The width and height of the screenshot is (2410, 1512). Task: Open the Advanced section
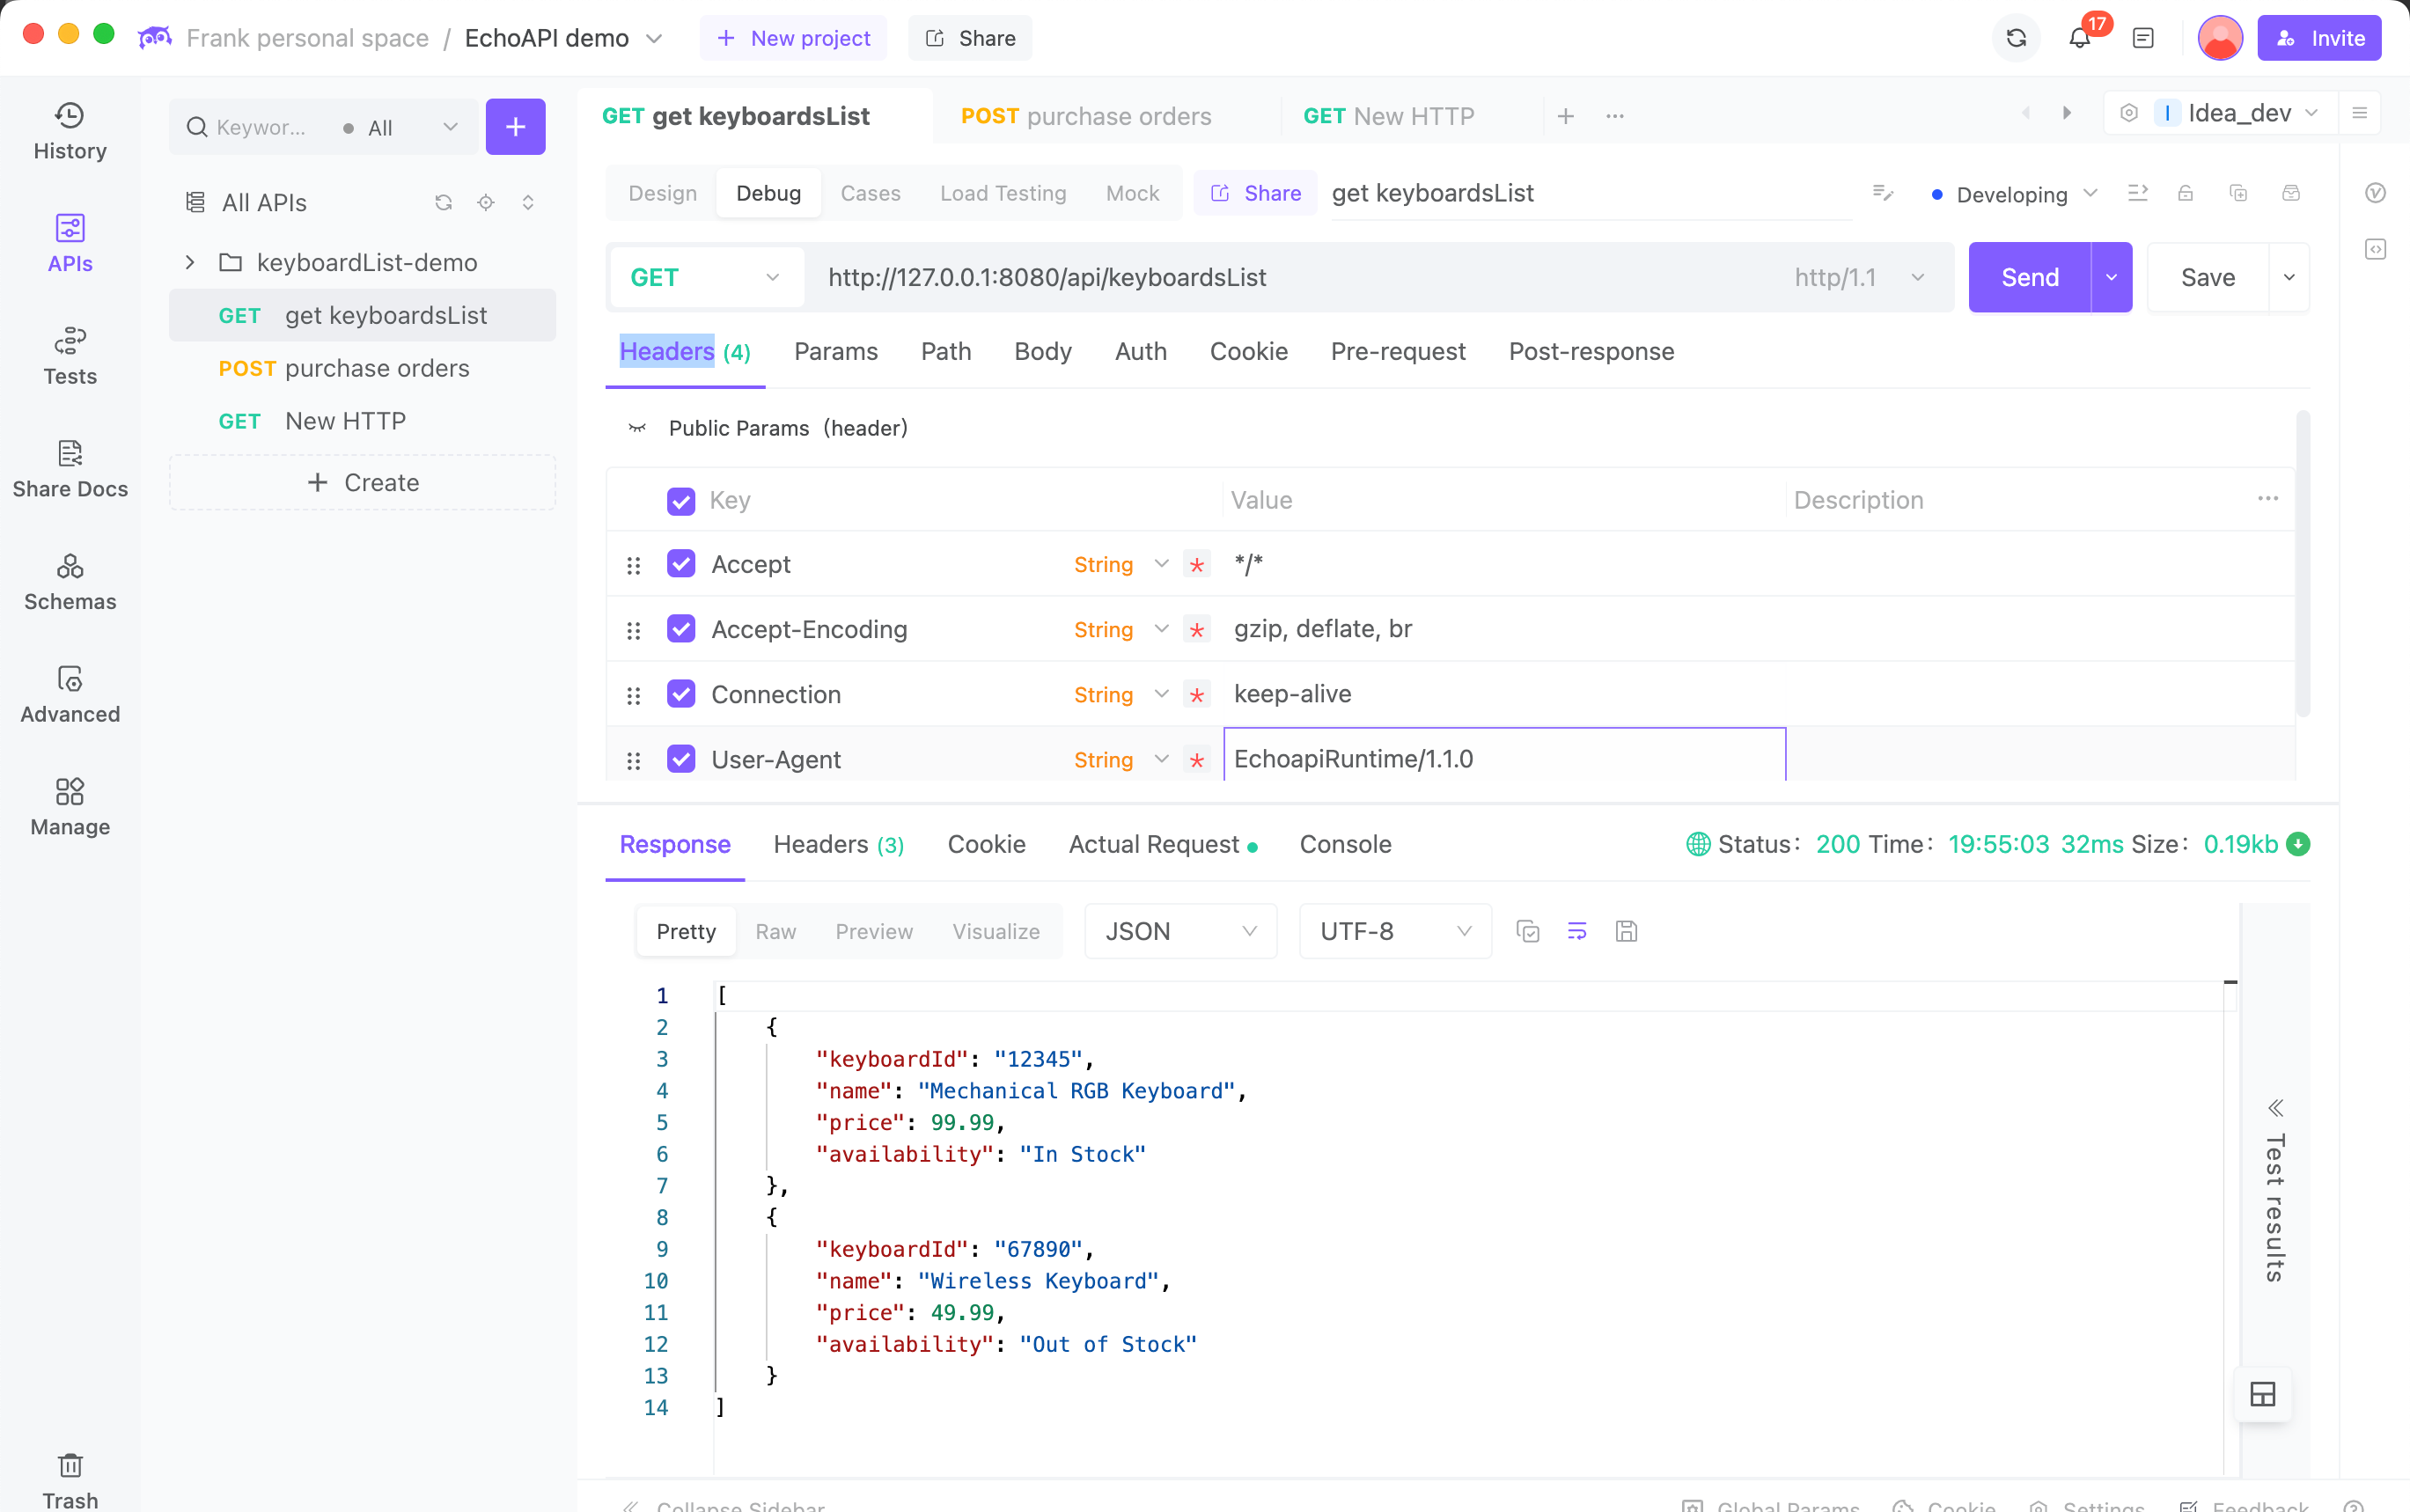click(70, 695)
